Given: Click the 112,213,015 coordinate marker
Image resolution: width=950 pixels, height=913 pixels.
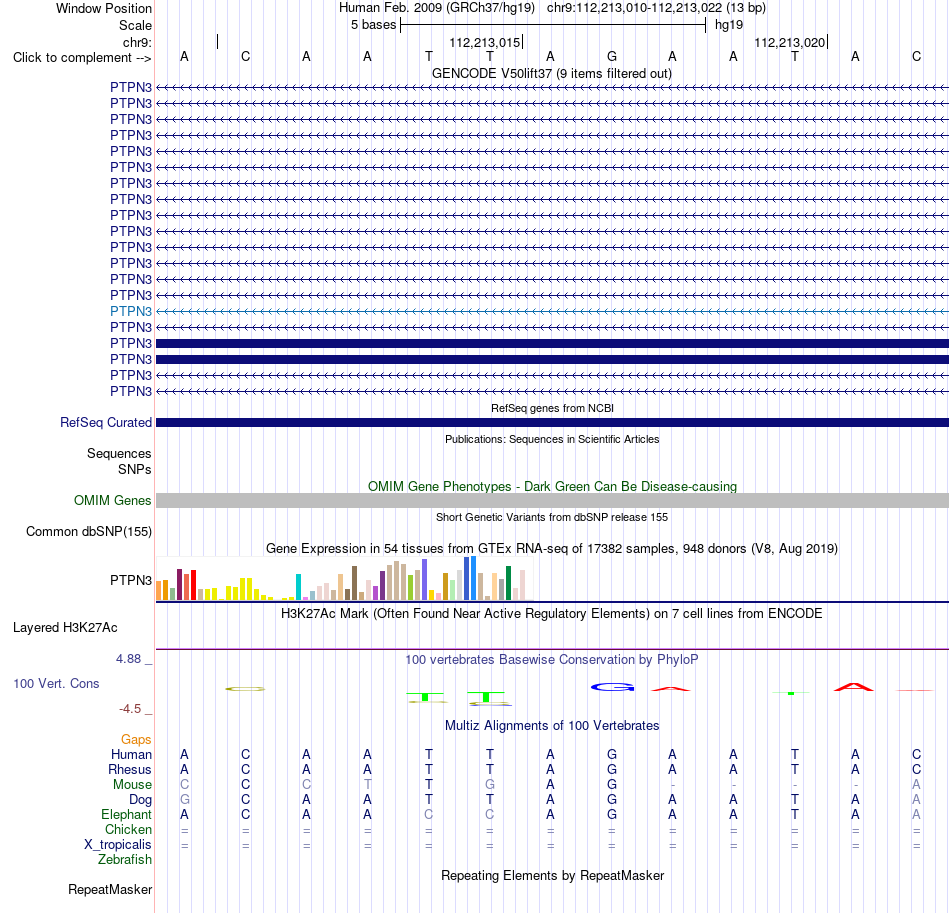Looking at the screenshot, I should tap(485, 42).
